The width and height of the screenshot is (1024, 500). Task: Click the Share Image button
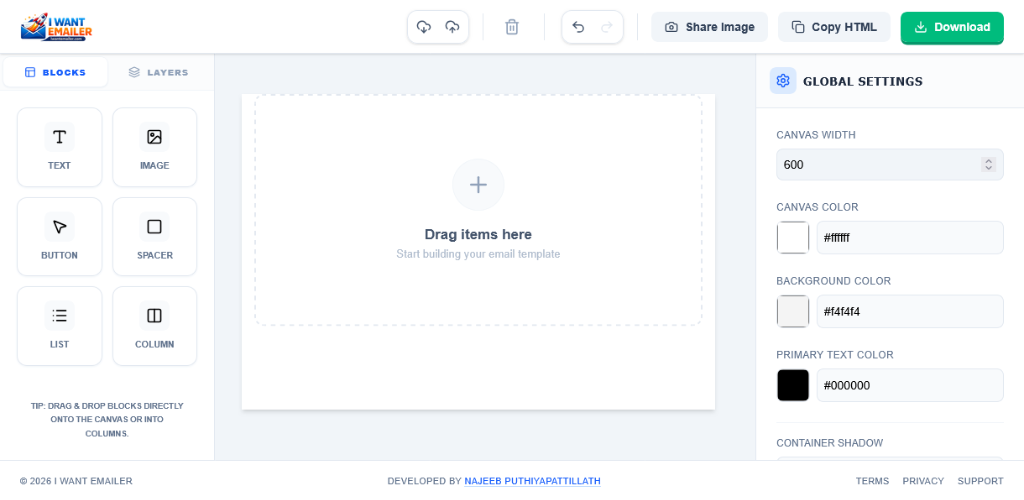point(709,27)
